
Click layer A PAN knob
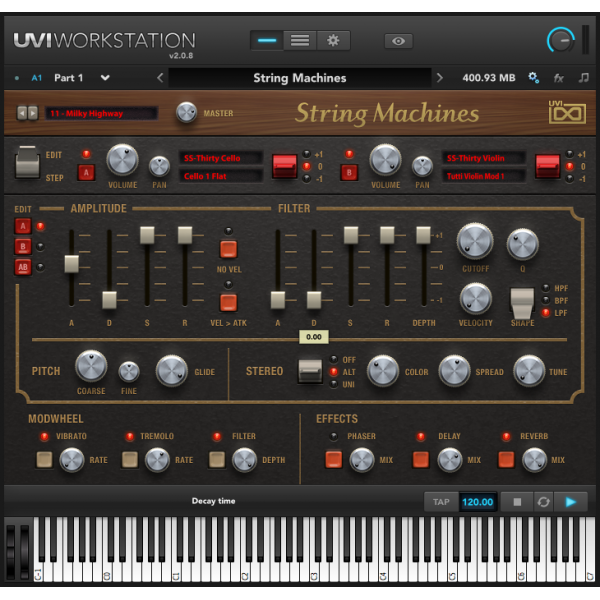(159, 166)
